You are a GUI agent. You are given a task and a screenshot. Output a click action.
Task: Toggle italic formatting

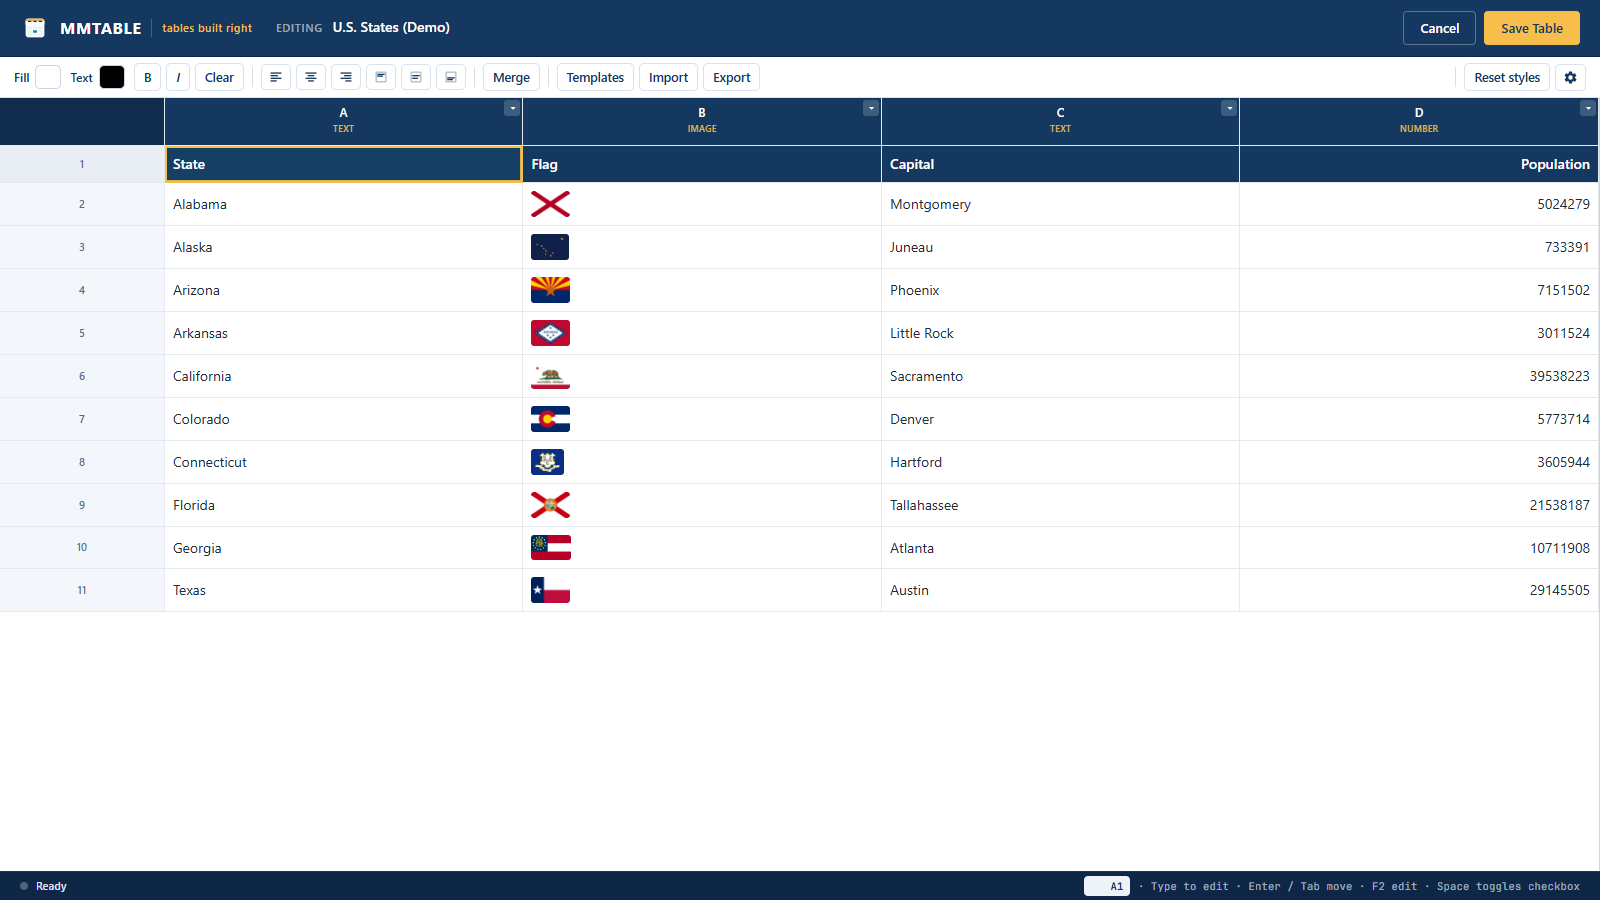pos(178,77)
